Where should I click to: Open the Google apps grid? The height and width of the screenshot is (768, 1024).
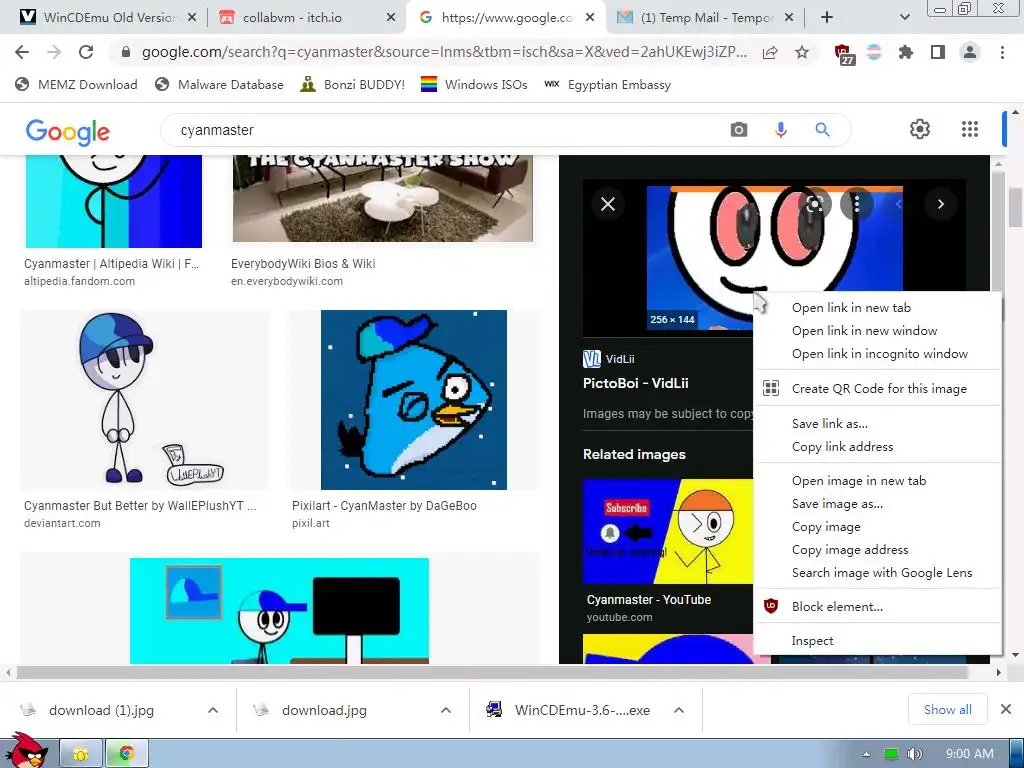click(970, 129)
